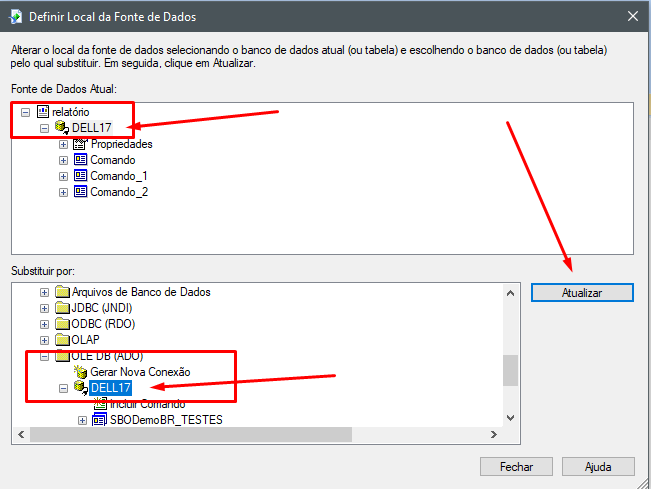The height and width of the screenshot is (489, 651).
Task: Expand the SBODemoBR_TESTES node
Action: click(82, 420)
